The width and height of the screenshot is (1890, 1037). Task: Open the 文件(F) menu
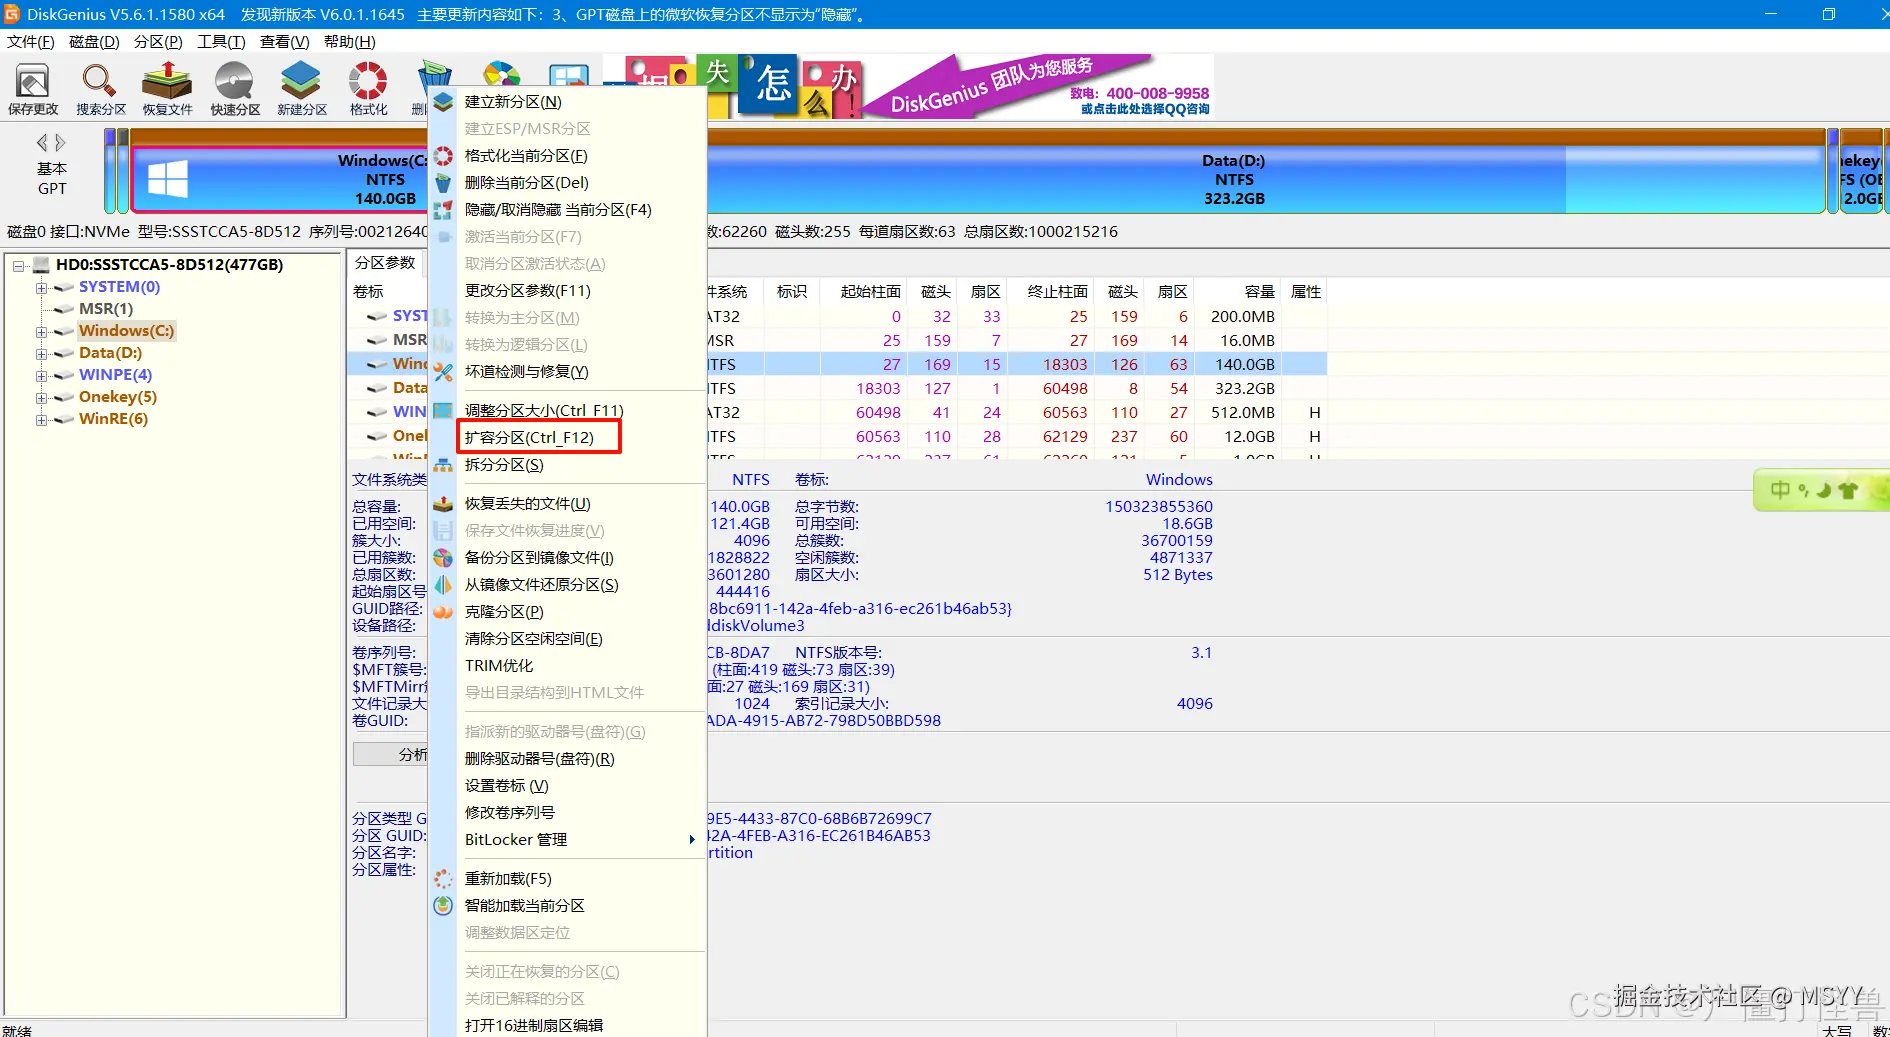(x=31, y=42)
